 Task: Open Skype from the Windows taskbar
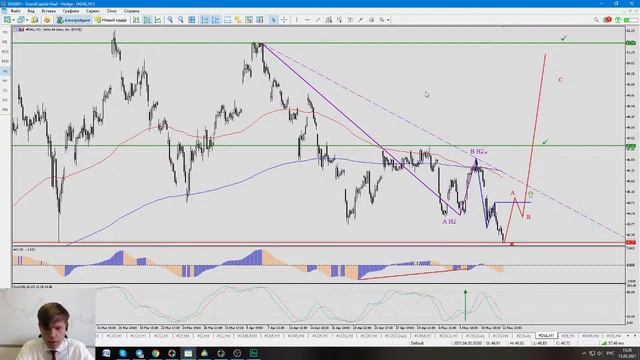(123, 353)
